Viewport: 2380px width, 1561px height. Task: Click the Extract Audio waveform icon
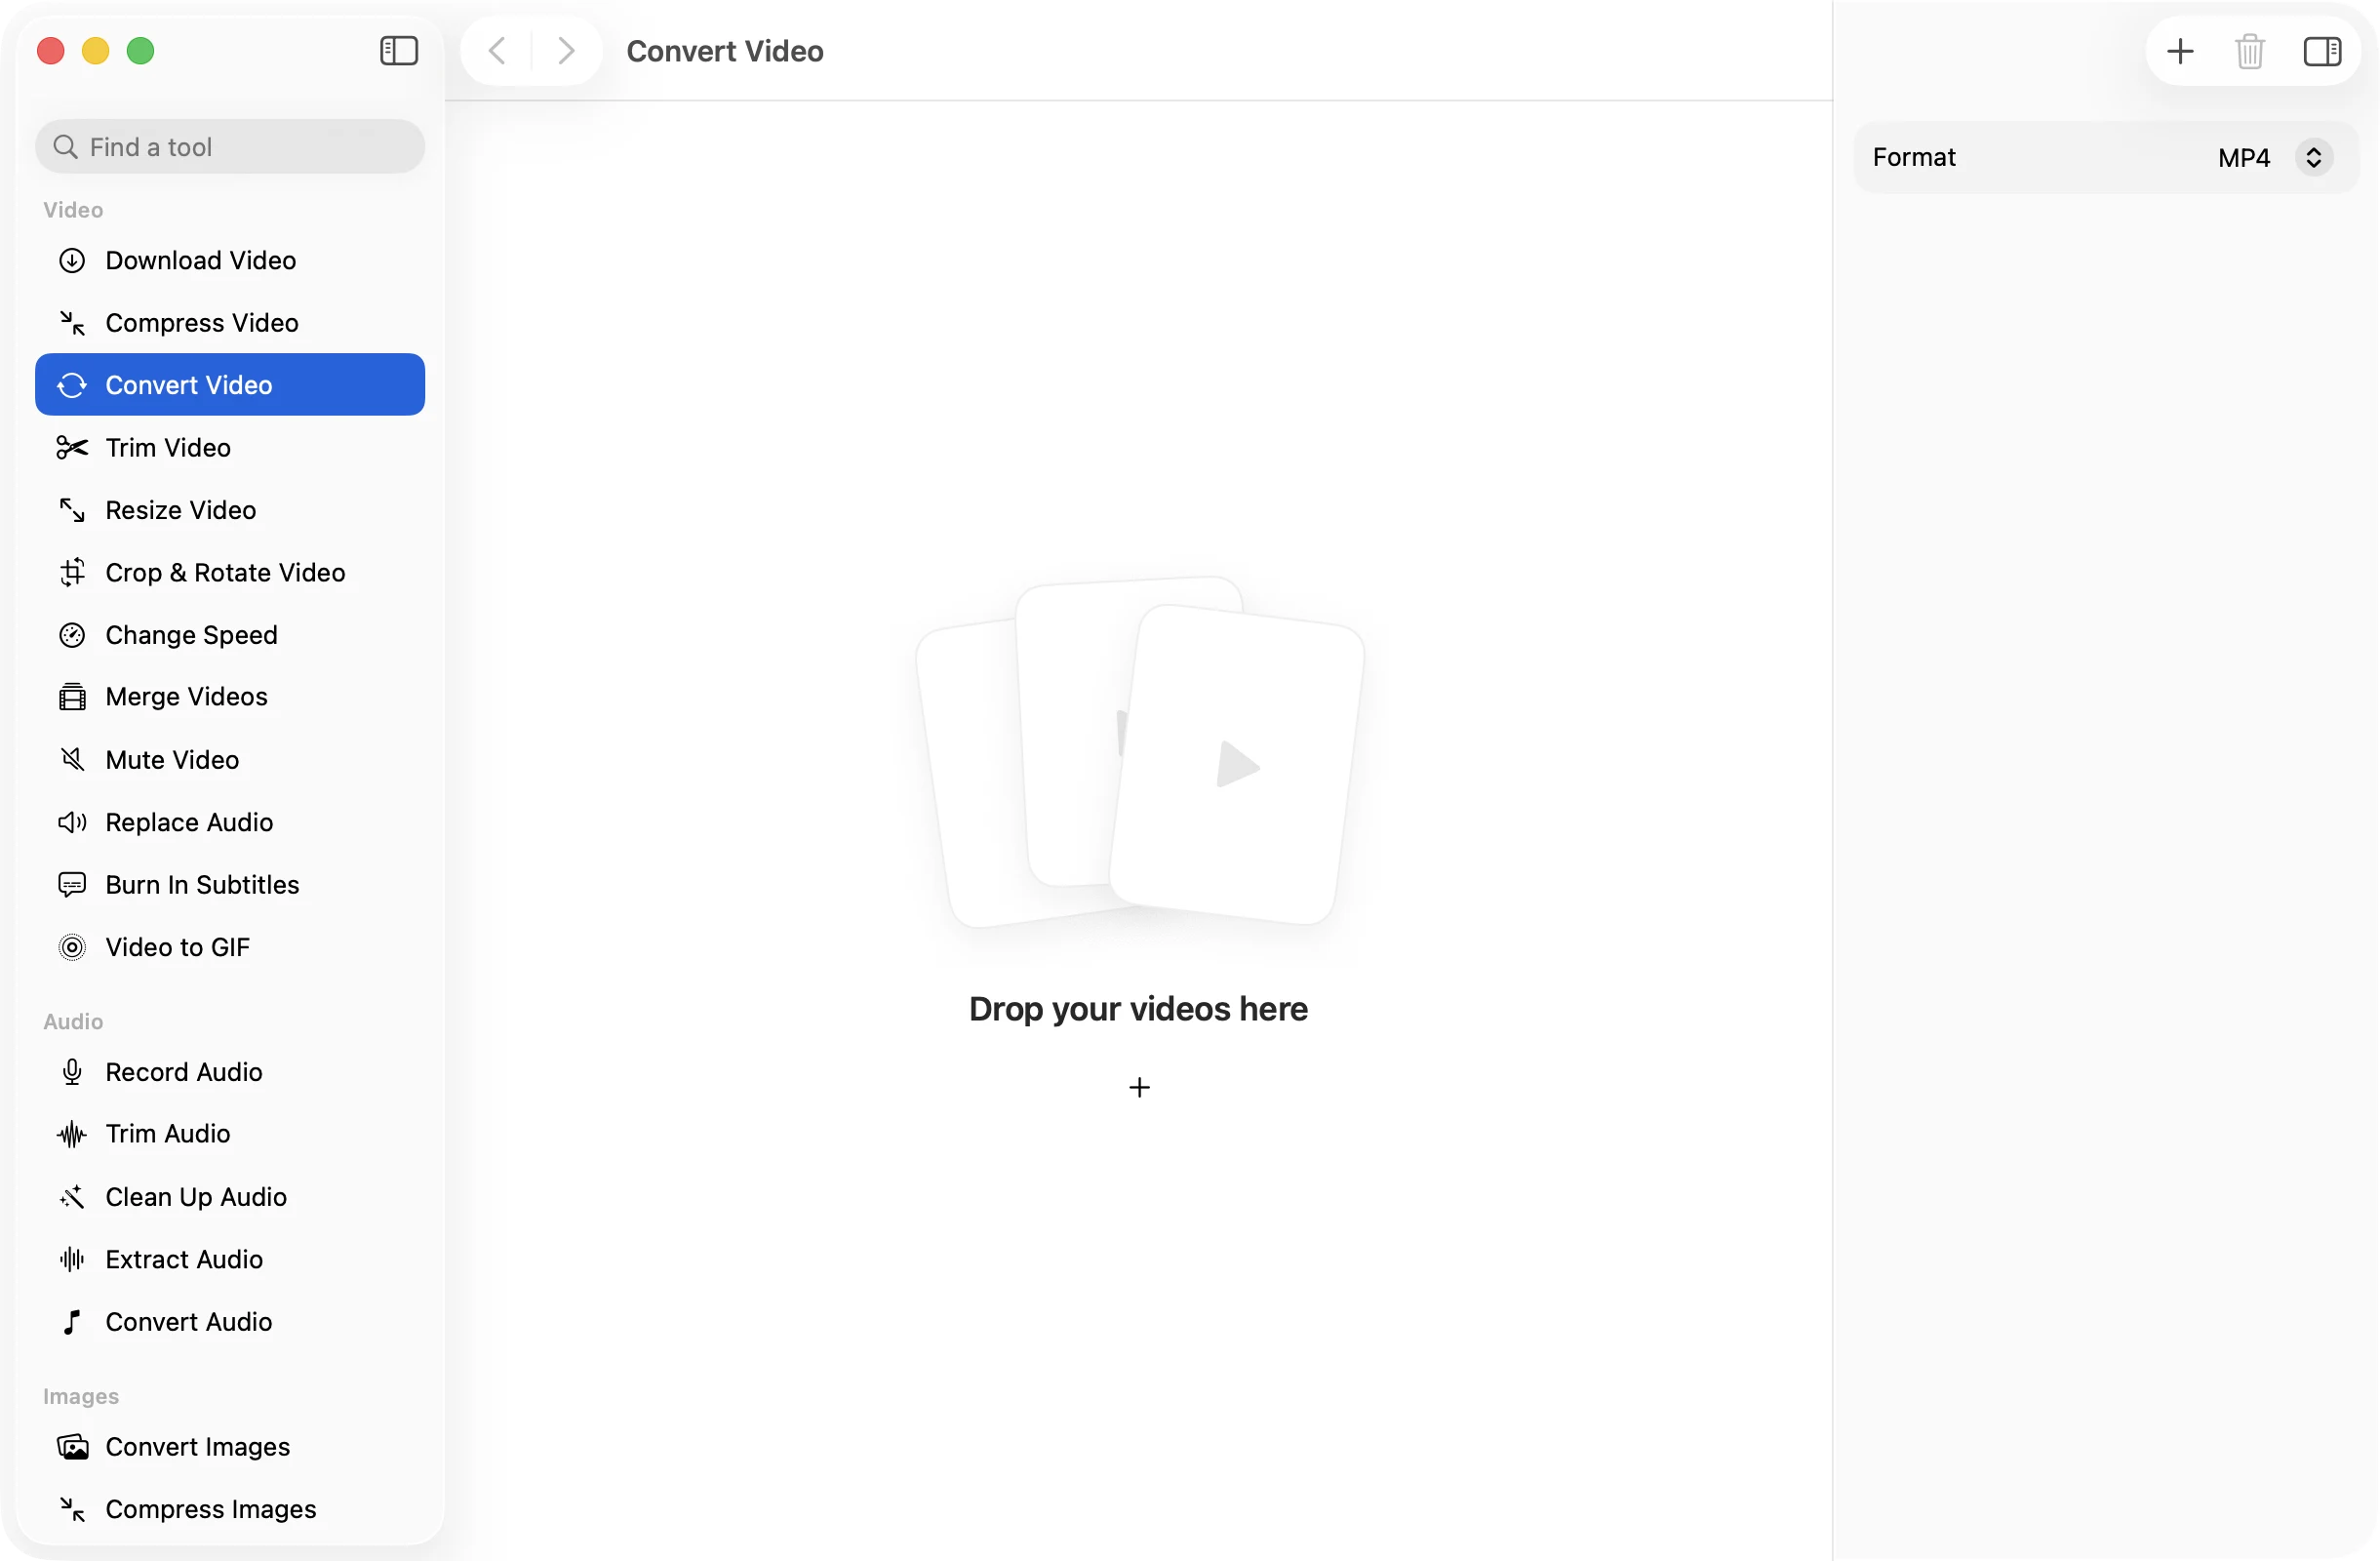(72, 1259)
